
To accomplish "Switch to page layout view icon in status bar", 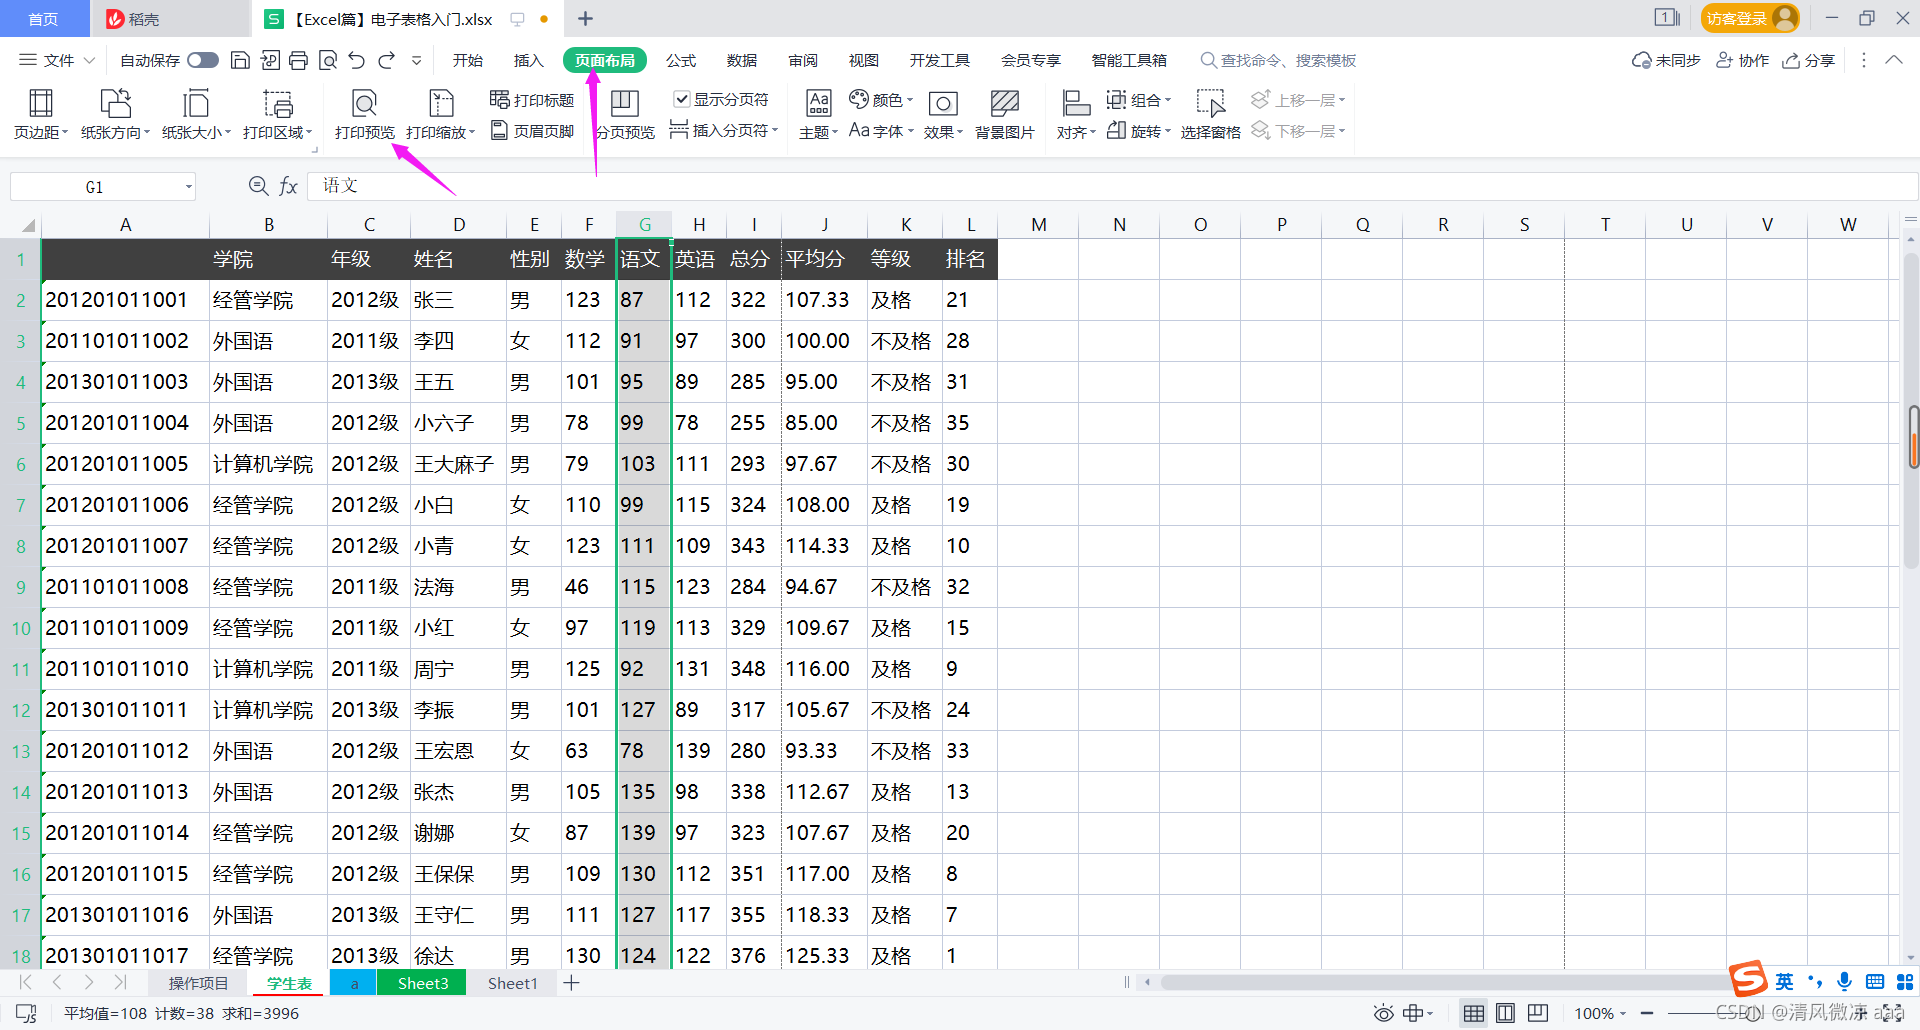I will point(1505,1013).
